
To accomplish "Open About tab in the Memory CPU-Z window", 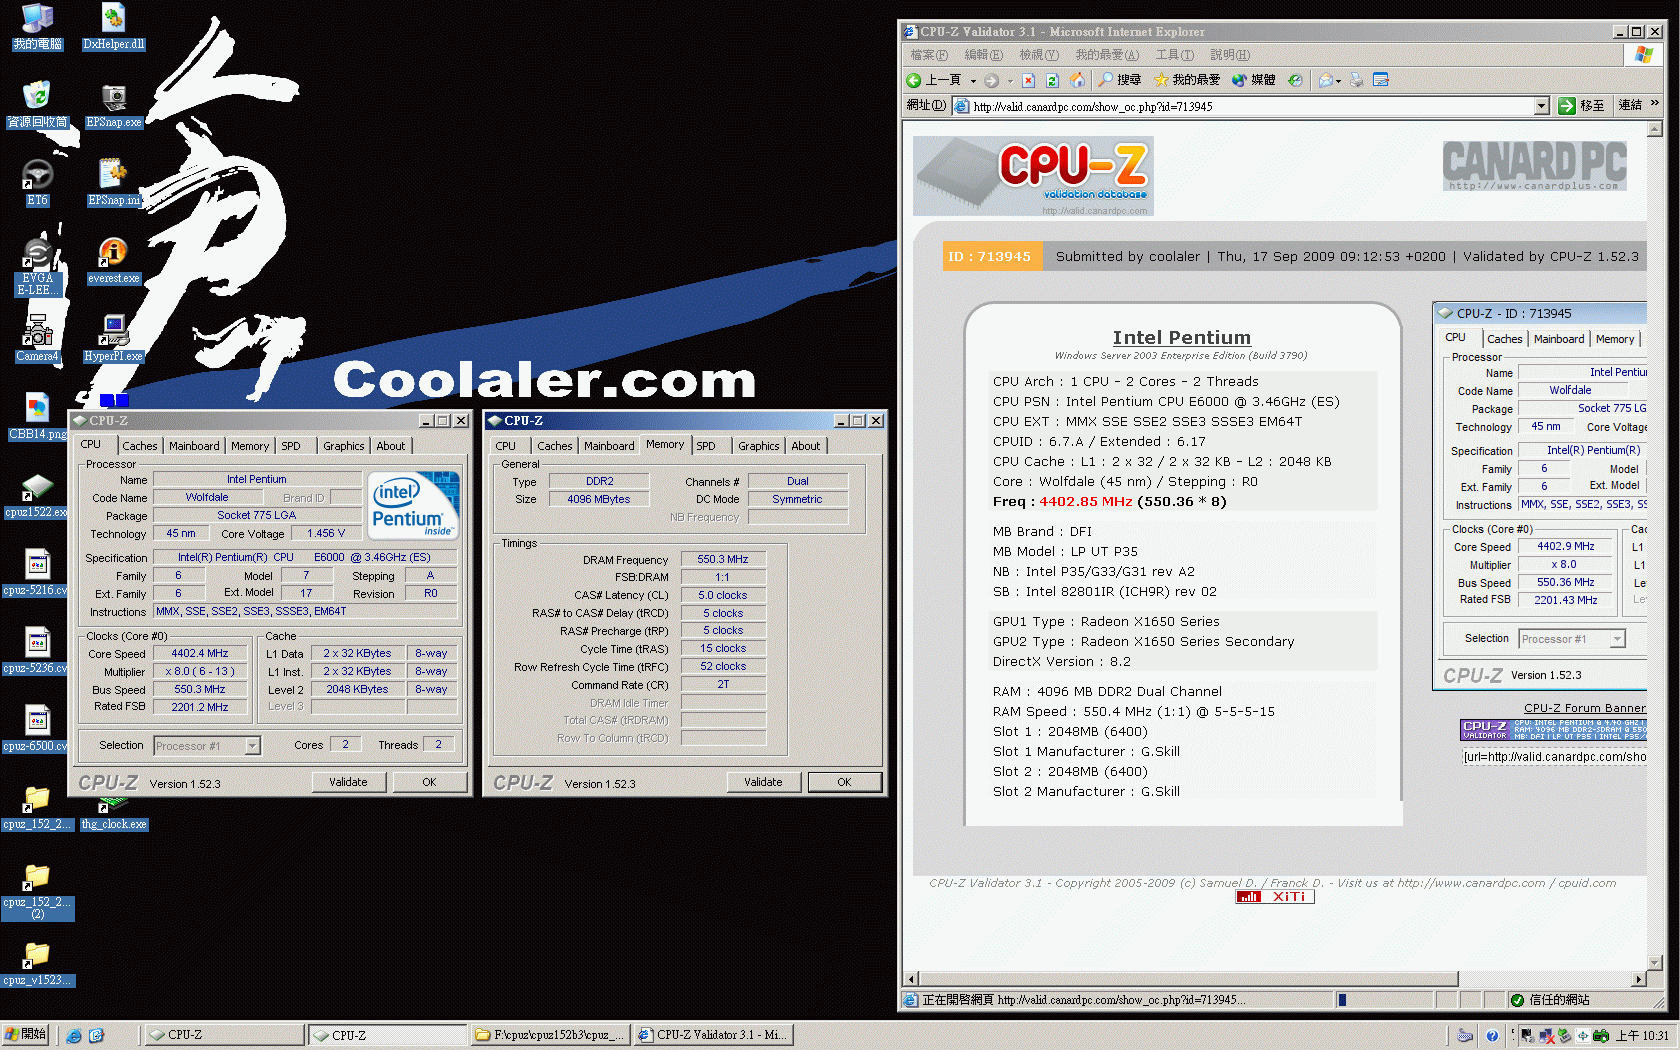I will click(806, 446).
